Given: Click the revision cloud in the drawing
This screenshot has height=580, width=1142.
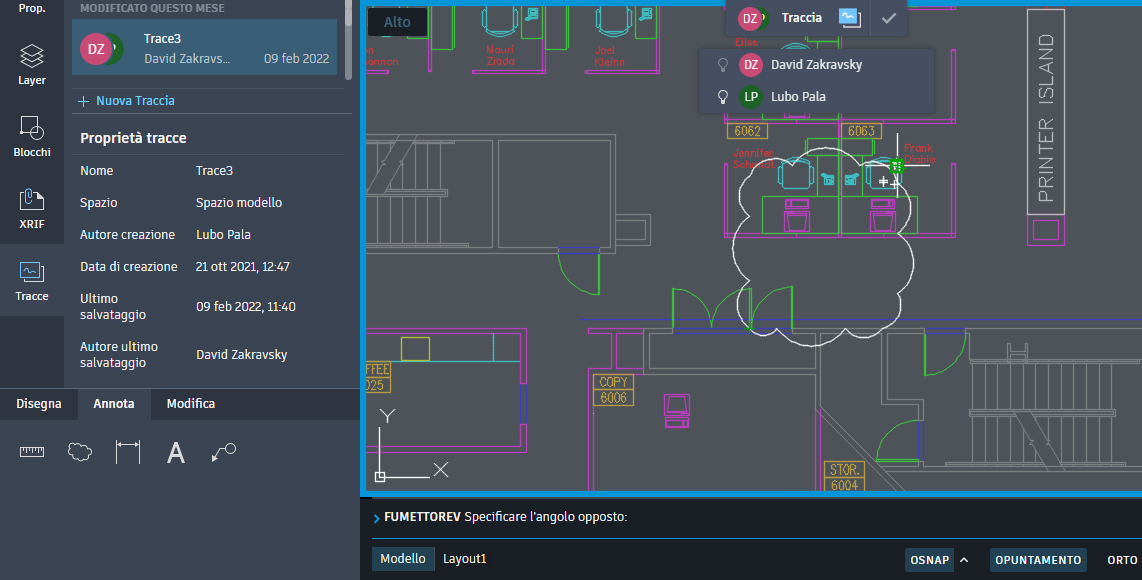Looking at the screenshot, I should coord(823,248).
